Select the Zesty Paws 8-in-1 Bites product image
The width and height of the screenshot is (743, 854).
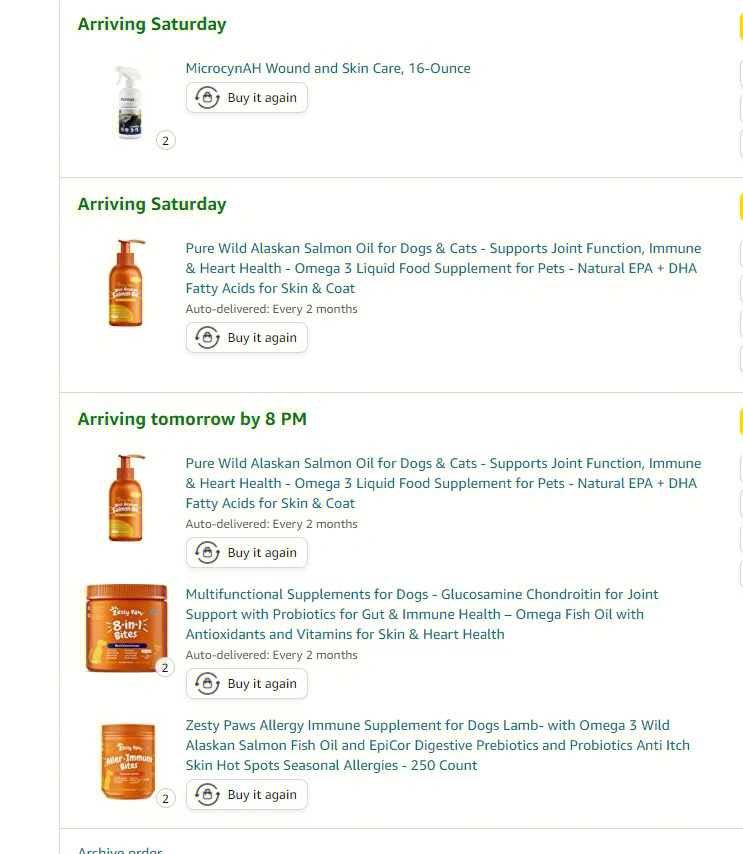click(125, 627)
